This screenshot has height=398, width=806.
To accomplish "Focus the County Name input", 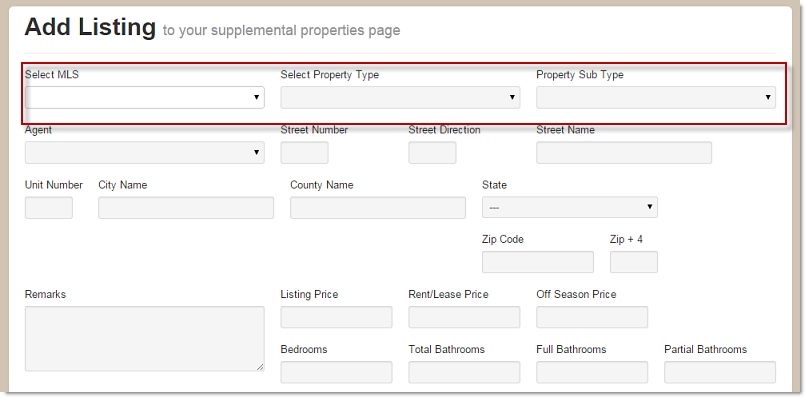I will [x=378, y=208].
